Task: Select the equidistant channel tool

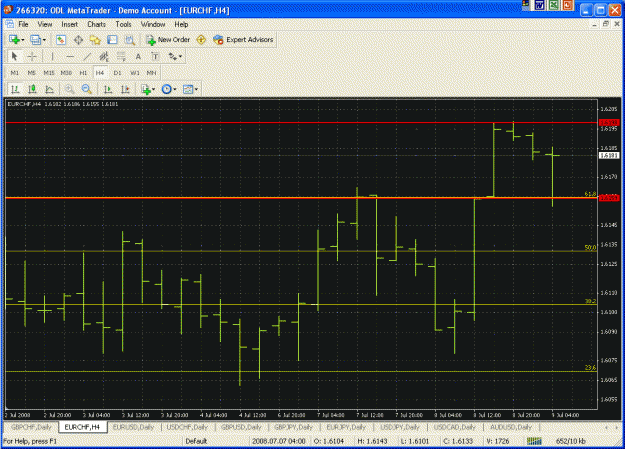Action: [x=104, y=57]
